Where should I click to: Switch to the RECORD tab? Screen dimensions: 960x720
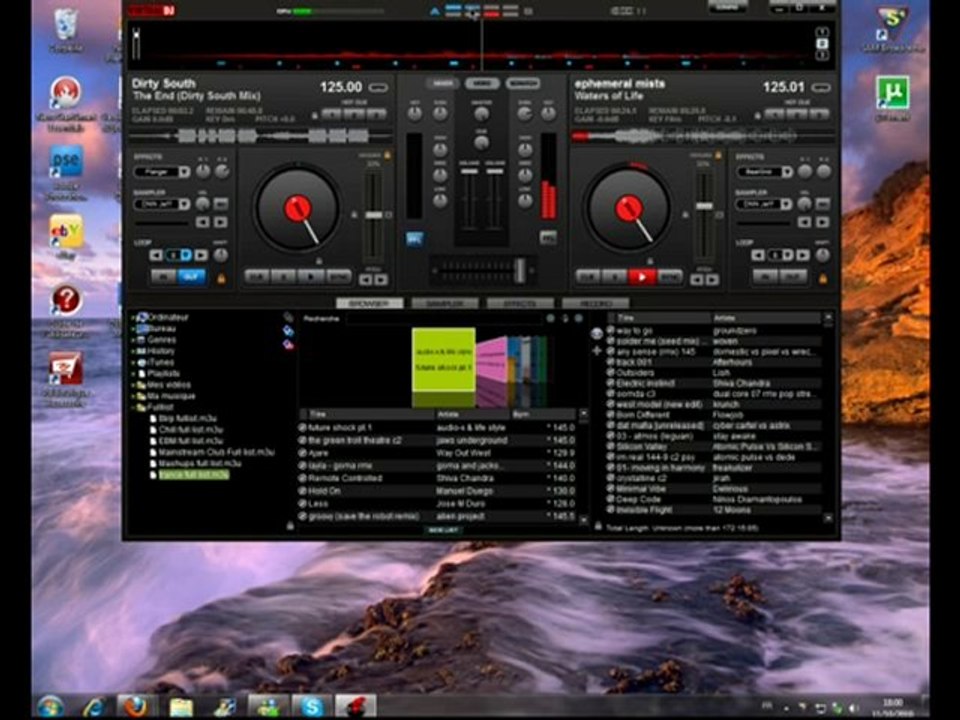coord(596,303)
